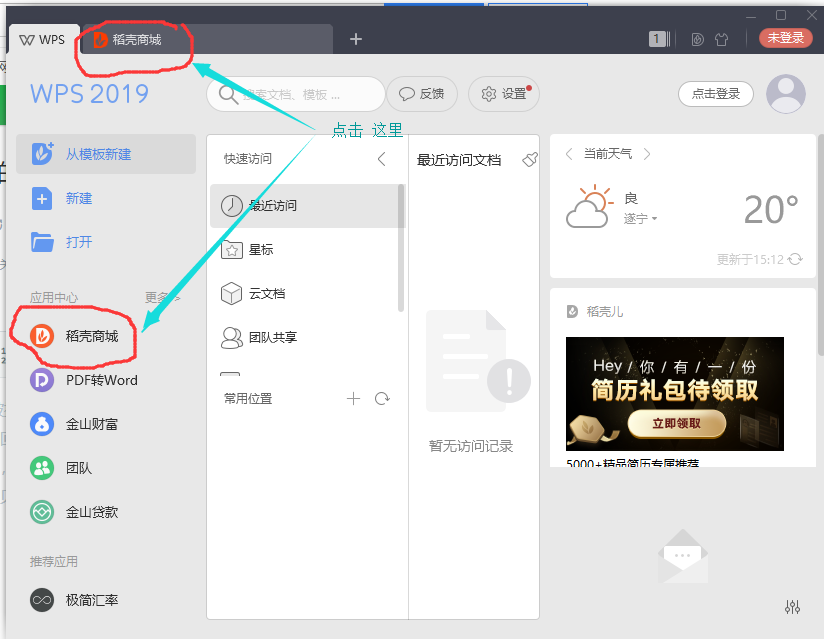This screenshot has height=639, width=824.
Task: Switch to the WPS home tab
Action: (x=43, y=39)
